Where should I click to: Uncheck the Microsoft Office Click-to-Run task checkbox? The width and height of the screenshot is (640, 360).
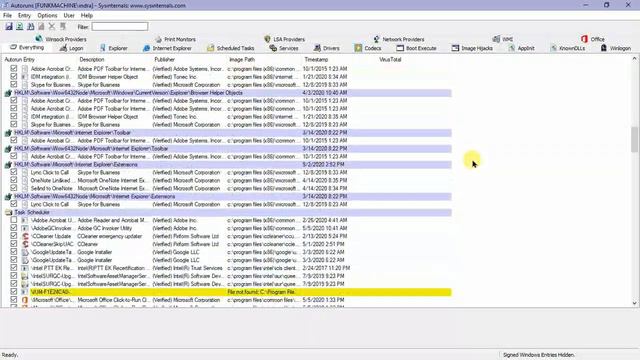(14, 300)
